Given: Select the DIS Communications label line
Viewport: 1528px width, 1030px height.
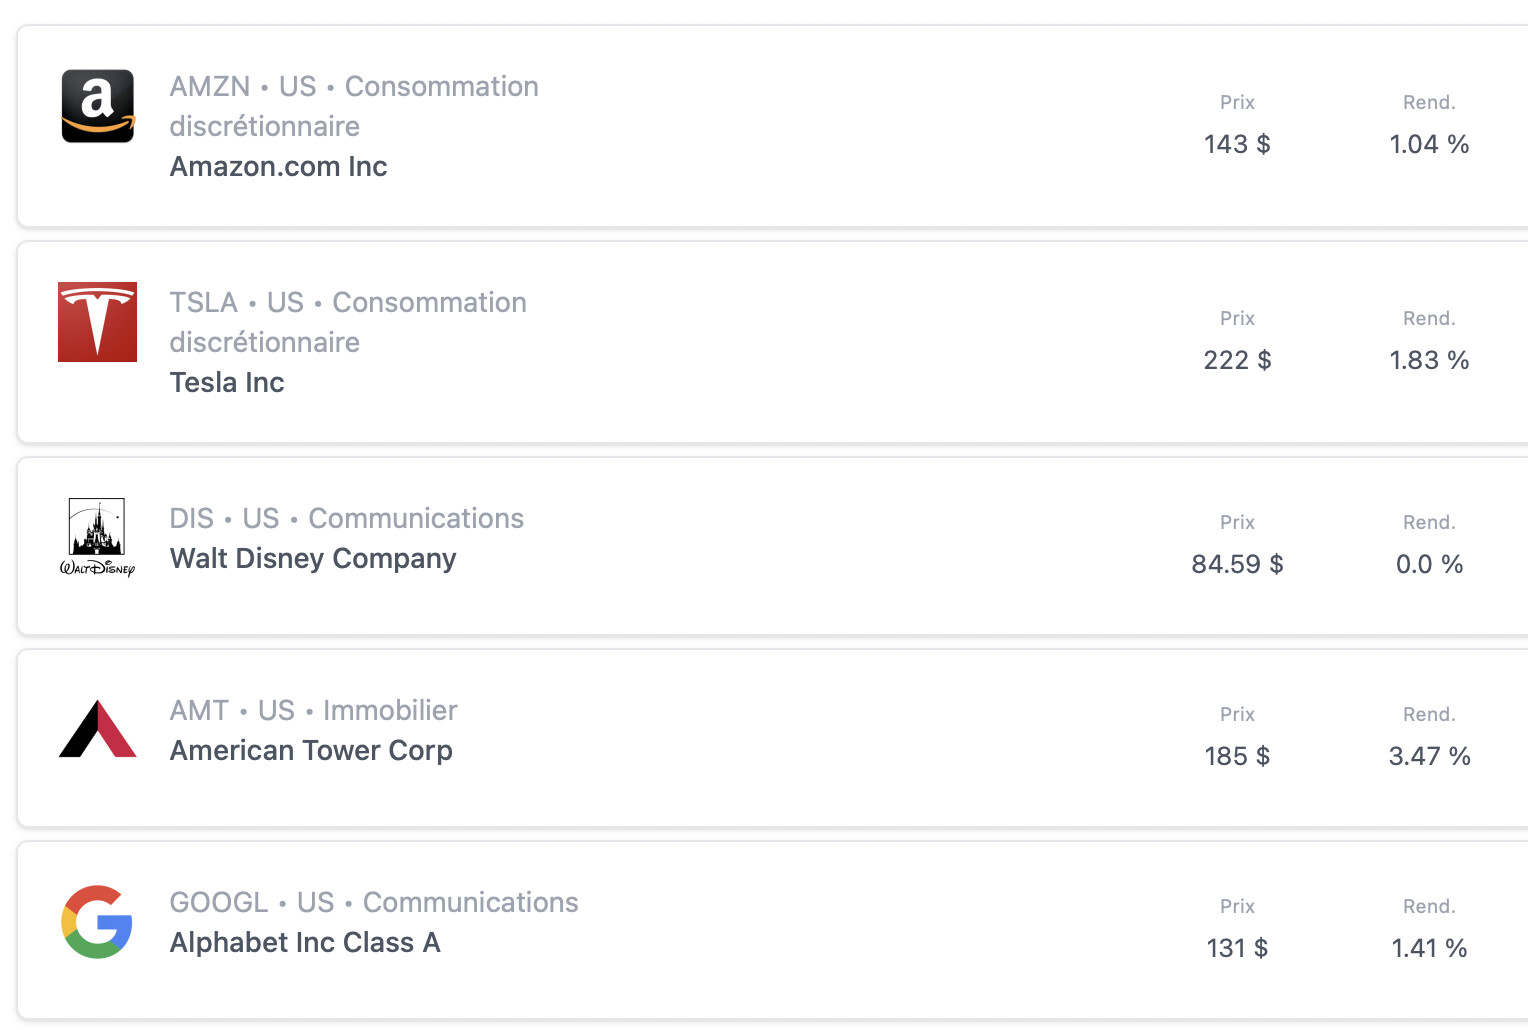Looking at the screenshot, I should click(347, 518).
